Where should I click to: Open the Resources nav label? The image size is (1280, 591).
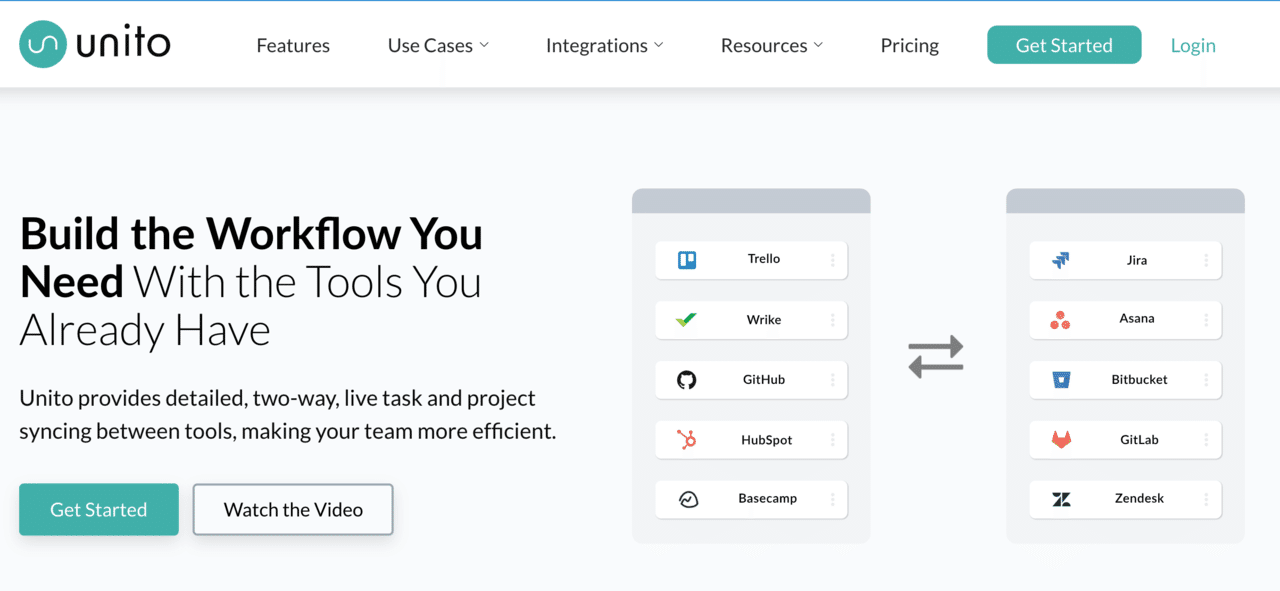[x=764, y=45]
